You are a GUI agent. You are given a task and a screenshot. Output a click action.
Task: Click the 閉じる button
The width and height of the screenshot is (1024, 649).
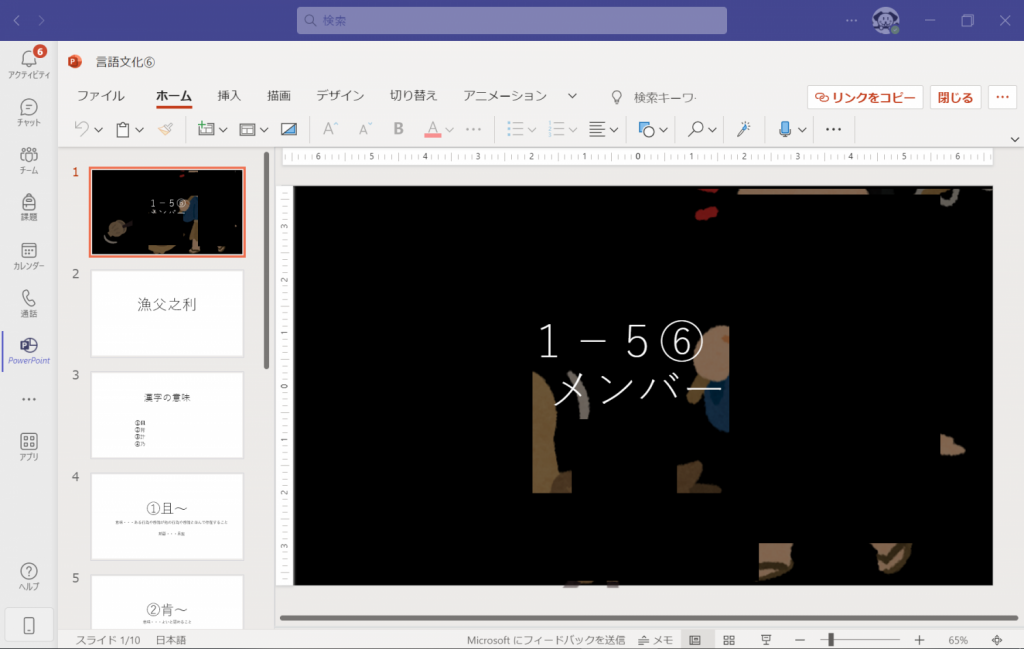pos(955,97)
